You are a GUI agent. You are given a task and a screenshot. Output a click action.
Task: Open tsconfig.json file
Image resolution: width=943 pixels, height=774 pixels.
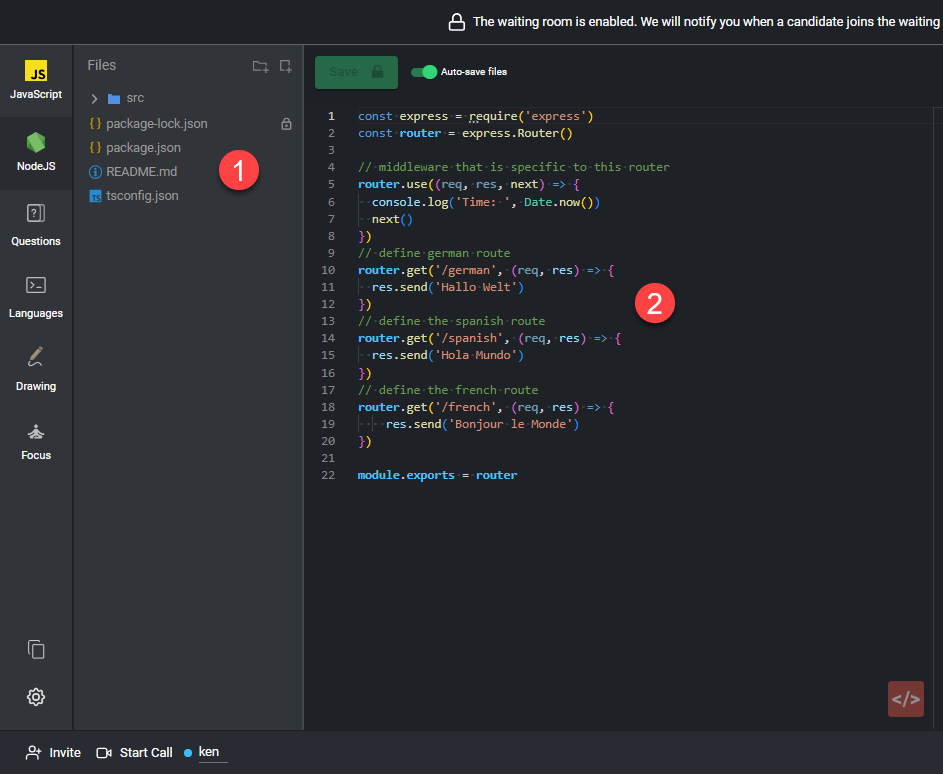(142, 196)
